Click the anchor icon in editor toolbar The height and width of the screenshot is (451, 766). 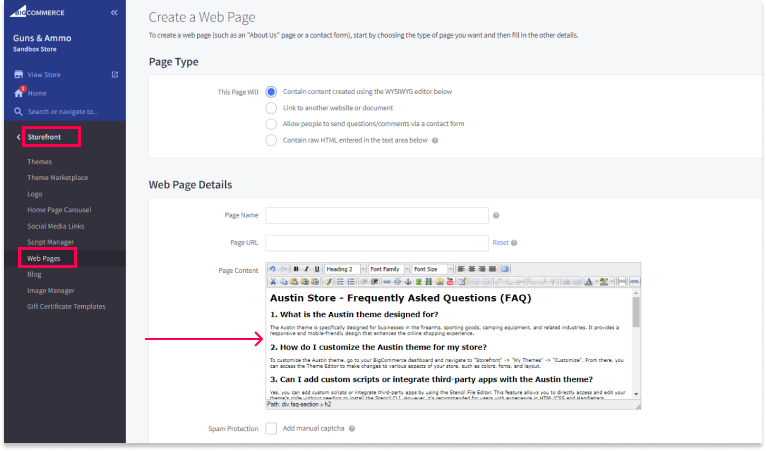(x=408, y=281)
